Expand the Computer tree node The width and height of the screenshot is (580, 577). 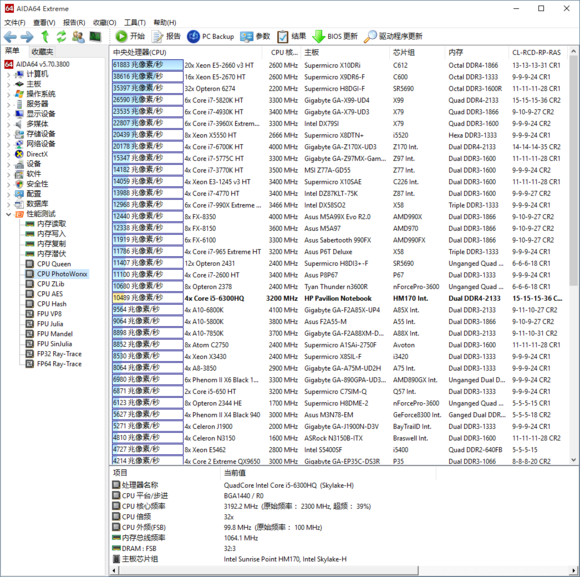point(9,75)
